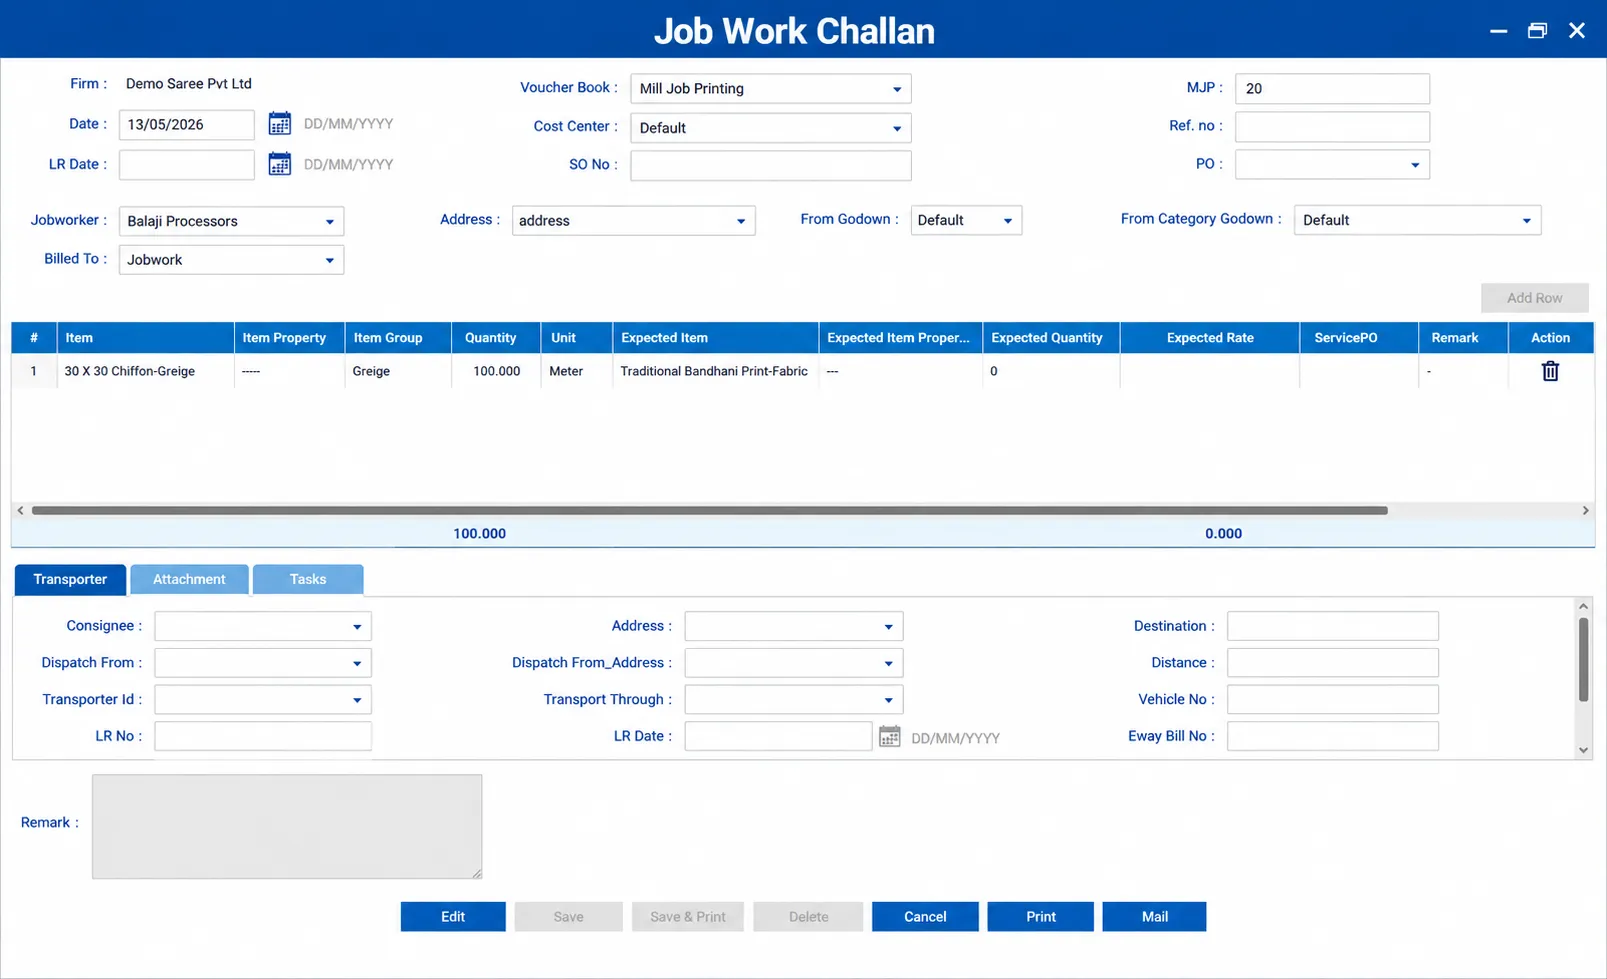Image resolution: width=1607 pixels, height=979 pixels.
Task: Click the Edit button
Action: (x=453, y=917)
